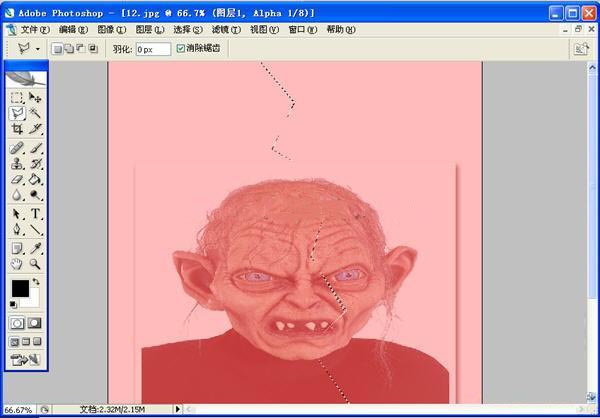The height and width of the screenshot is (418, 600).
Task: Click the document size text 文档:2.32M/2.15M
Action: [112, 410]
